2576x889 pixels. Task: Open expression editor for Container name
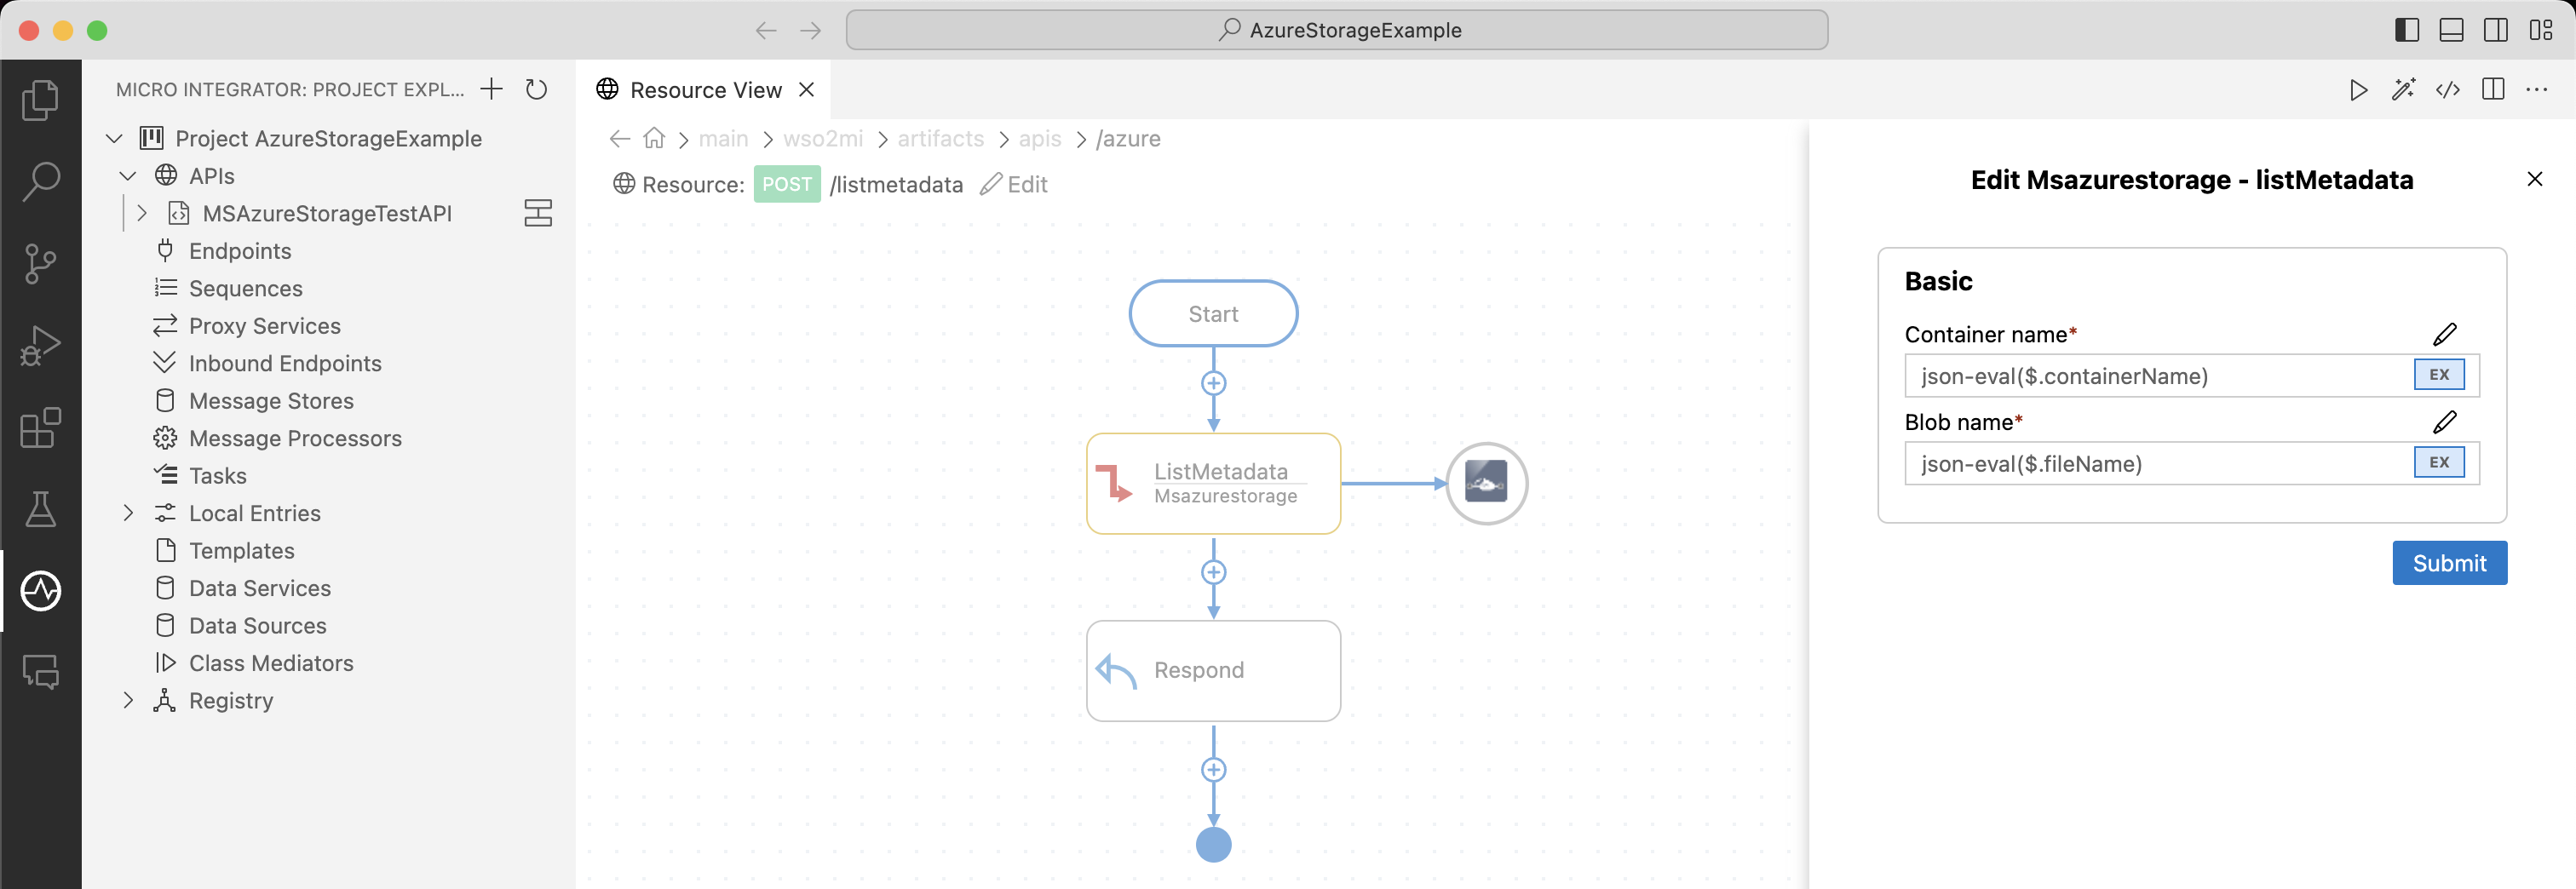tap(2444, 334)
